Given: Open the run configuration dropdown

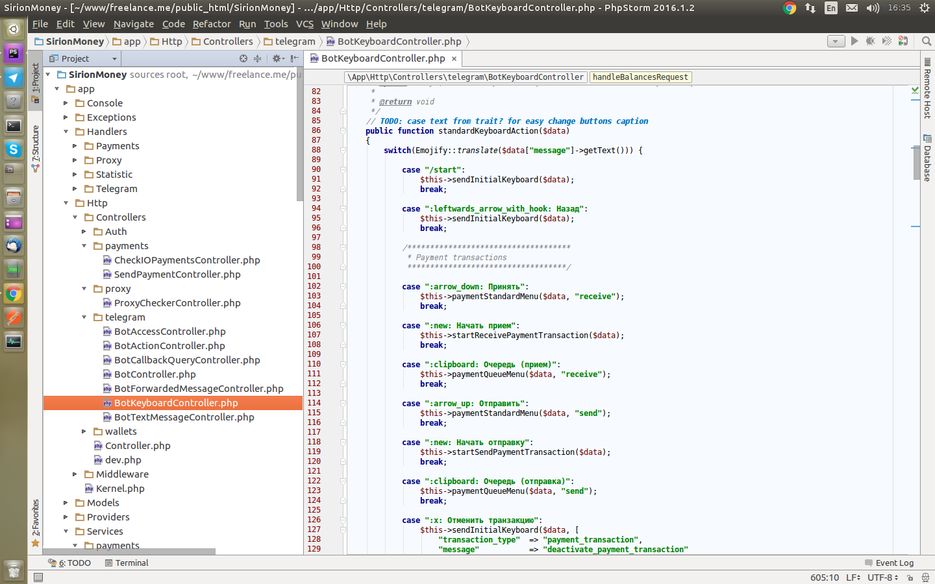Looking at the screenshot, I should pos(836,41).
